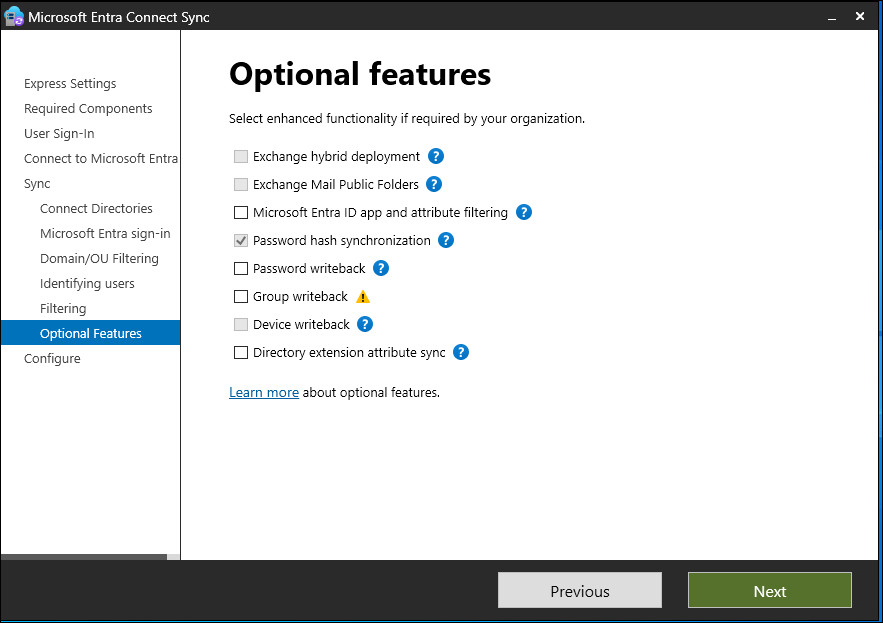Click help icon next to Exchange hybrid deployment

pos(436,156)
